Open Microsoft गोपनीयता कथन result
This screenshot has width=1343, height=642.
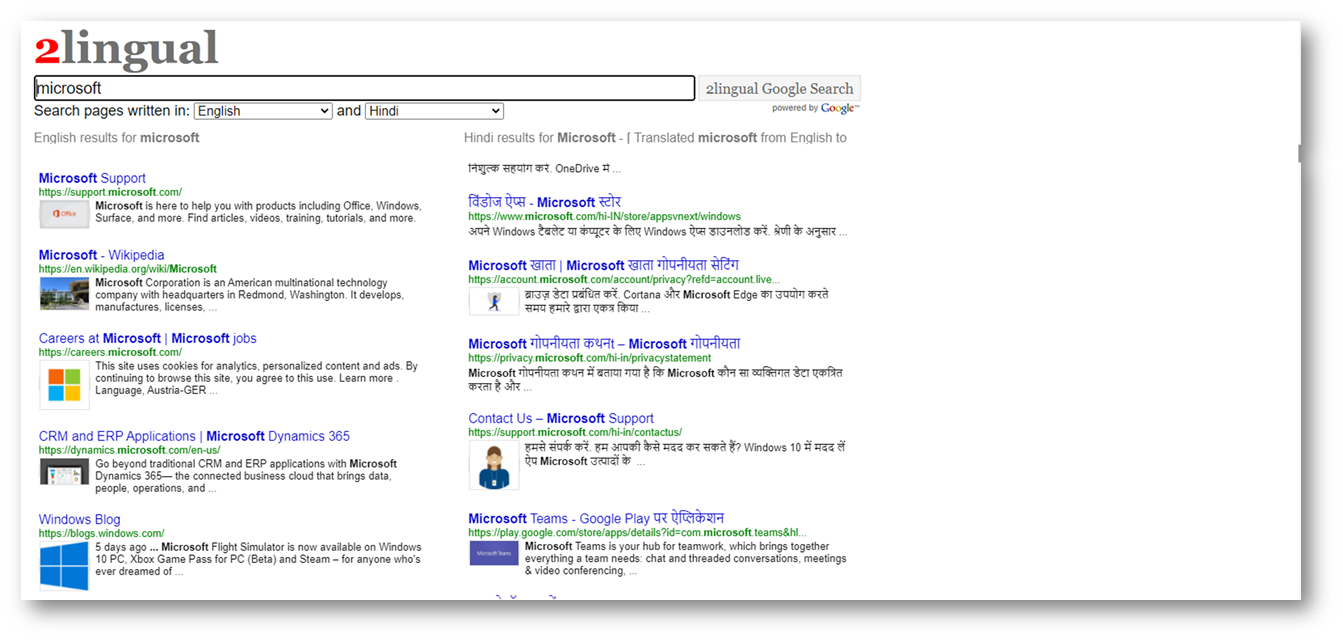604,343
